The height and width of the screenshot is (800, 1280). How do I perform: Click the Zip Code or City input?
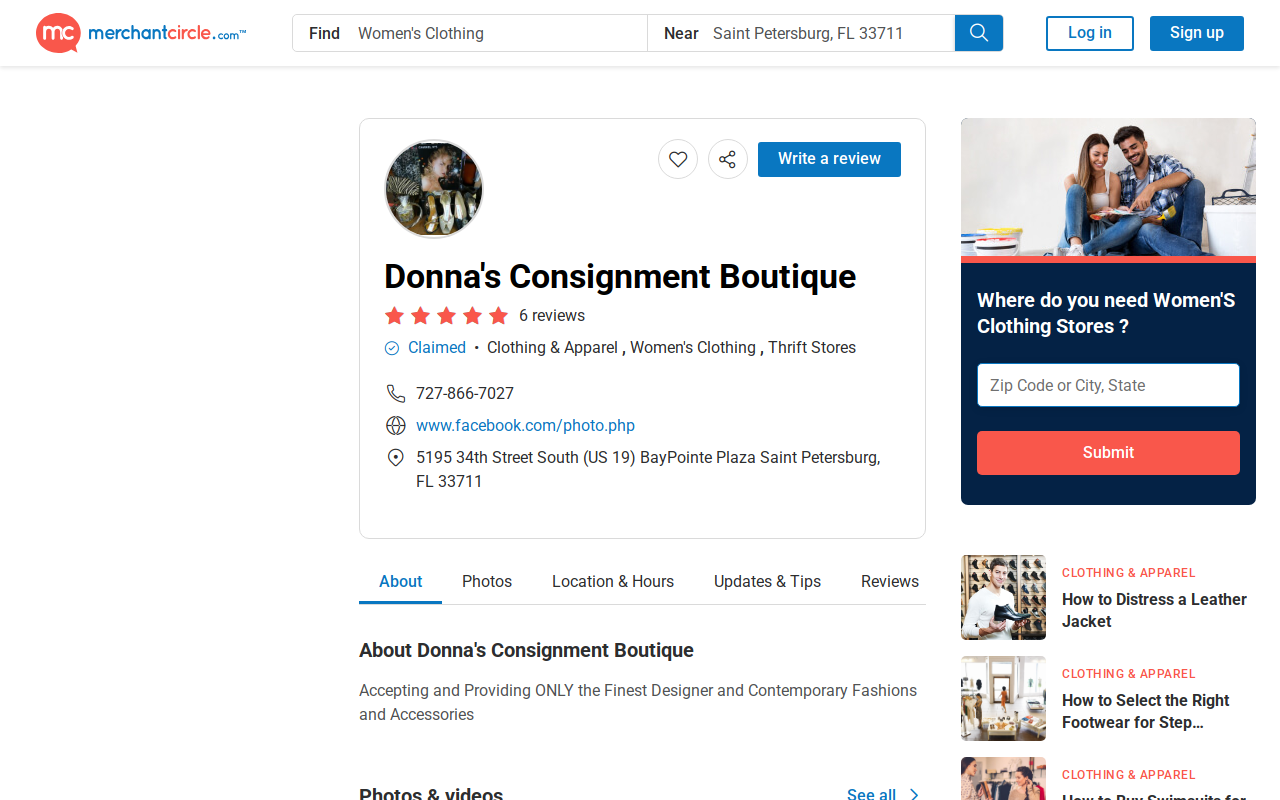[x=1108, y=385]
